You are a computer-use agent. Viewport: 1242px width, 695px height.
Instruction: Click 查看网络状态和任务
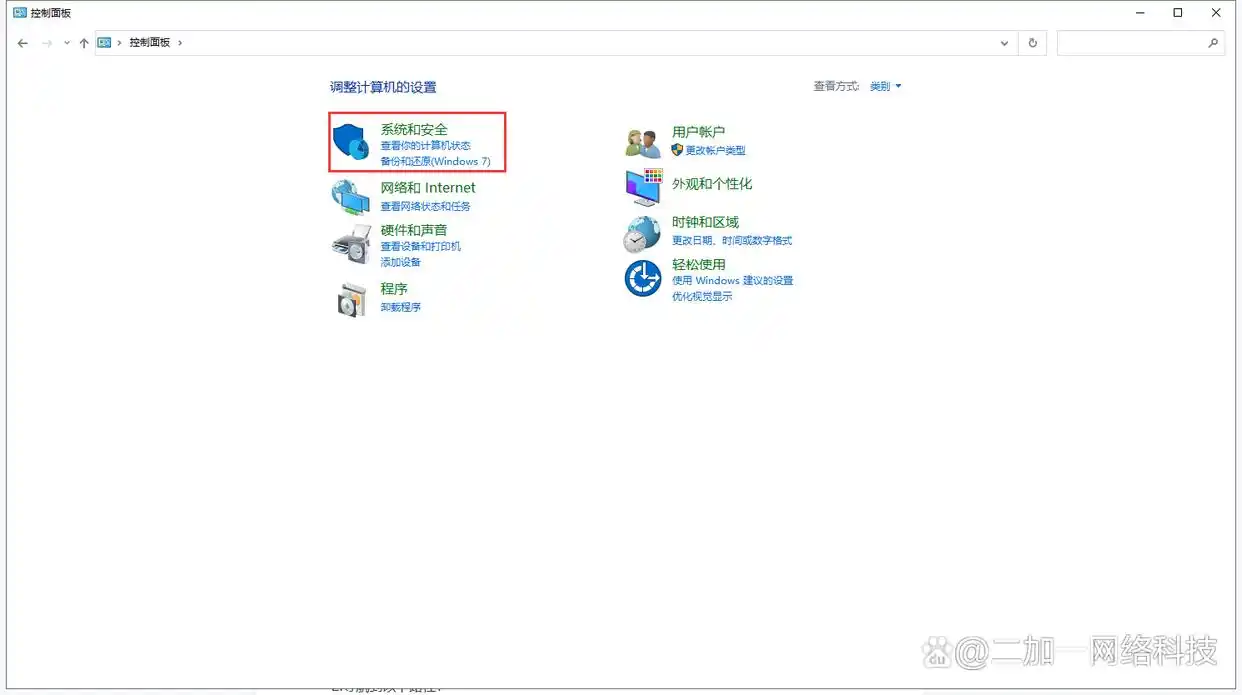pos(422,205)
